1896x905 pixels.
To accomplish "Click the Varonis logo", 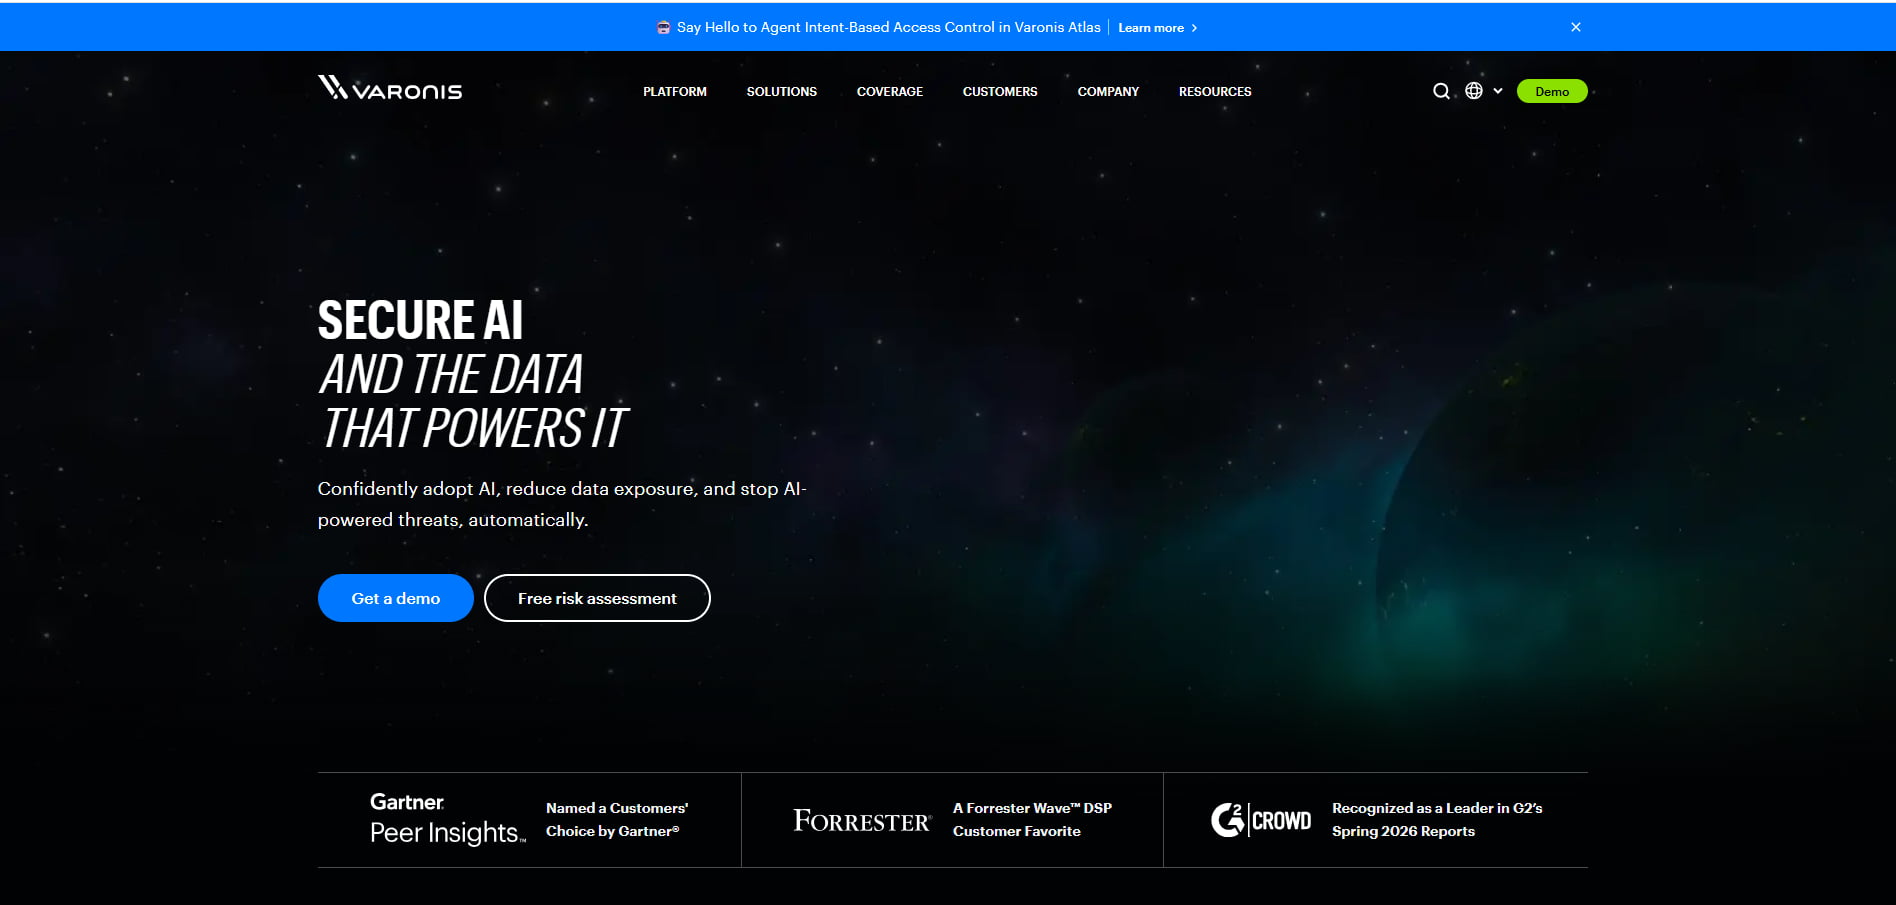I will pos(390,88).
